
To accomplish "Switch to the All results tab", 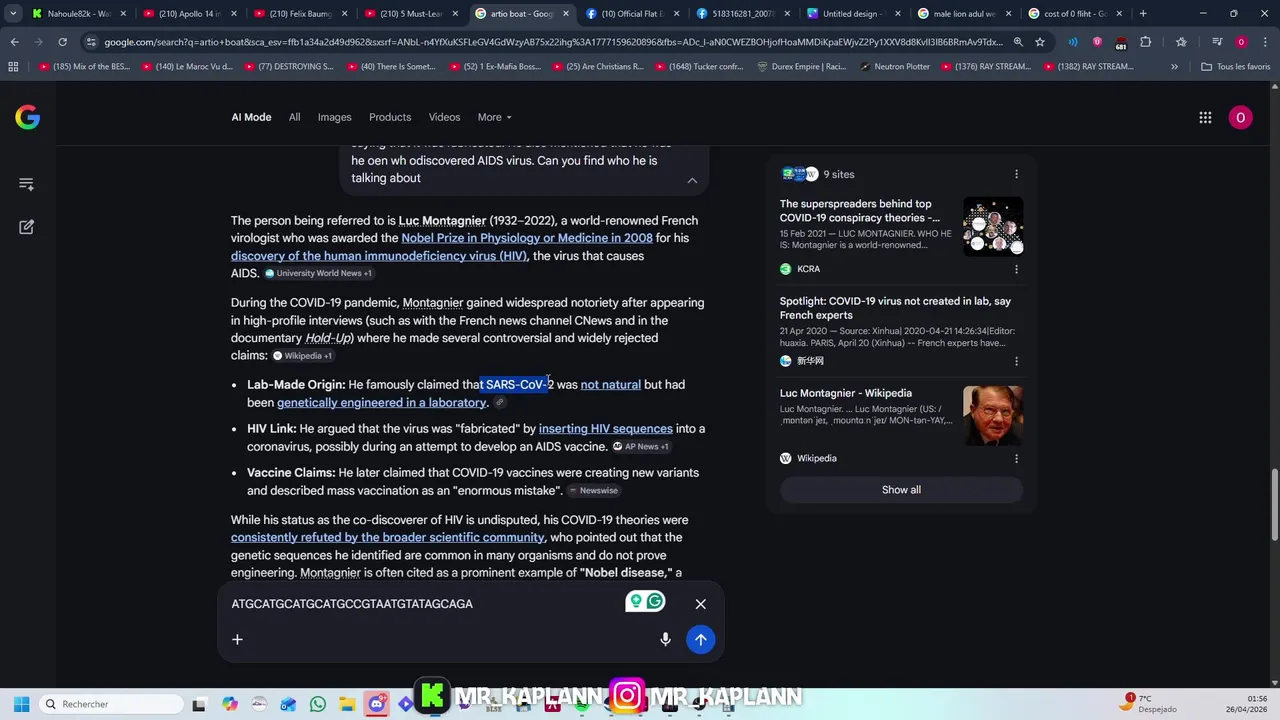I will (x=294, y=117).
